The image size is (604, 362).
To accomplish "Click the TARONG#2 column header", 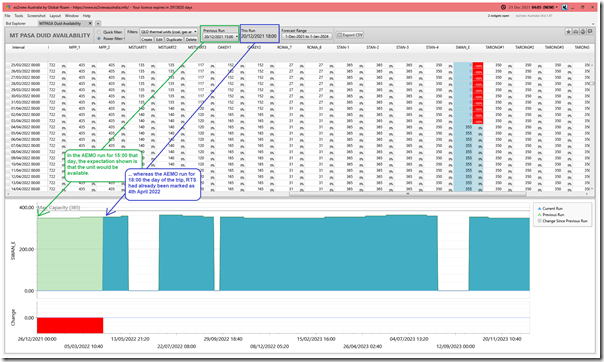I will [524, 47].
